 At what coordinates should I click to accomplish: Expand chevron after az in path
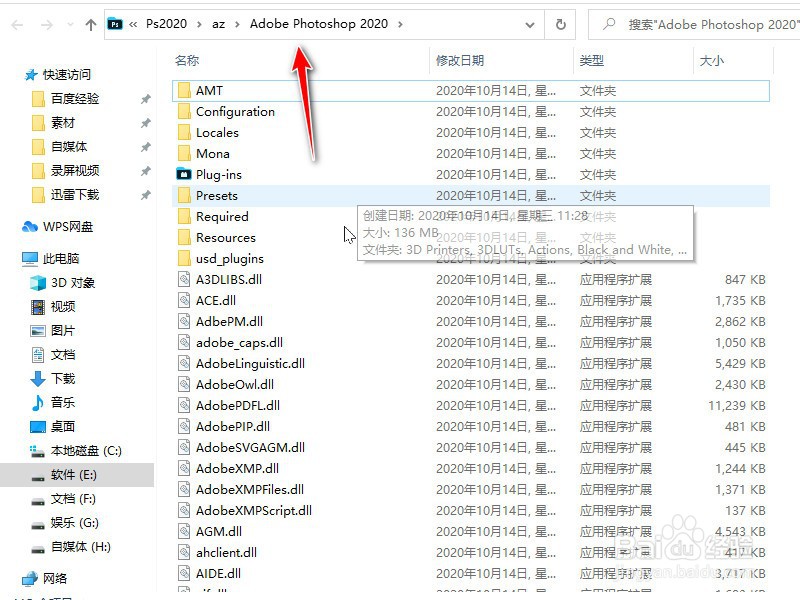click(237, 24)
